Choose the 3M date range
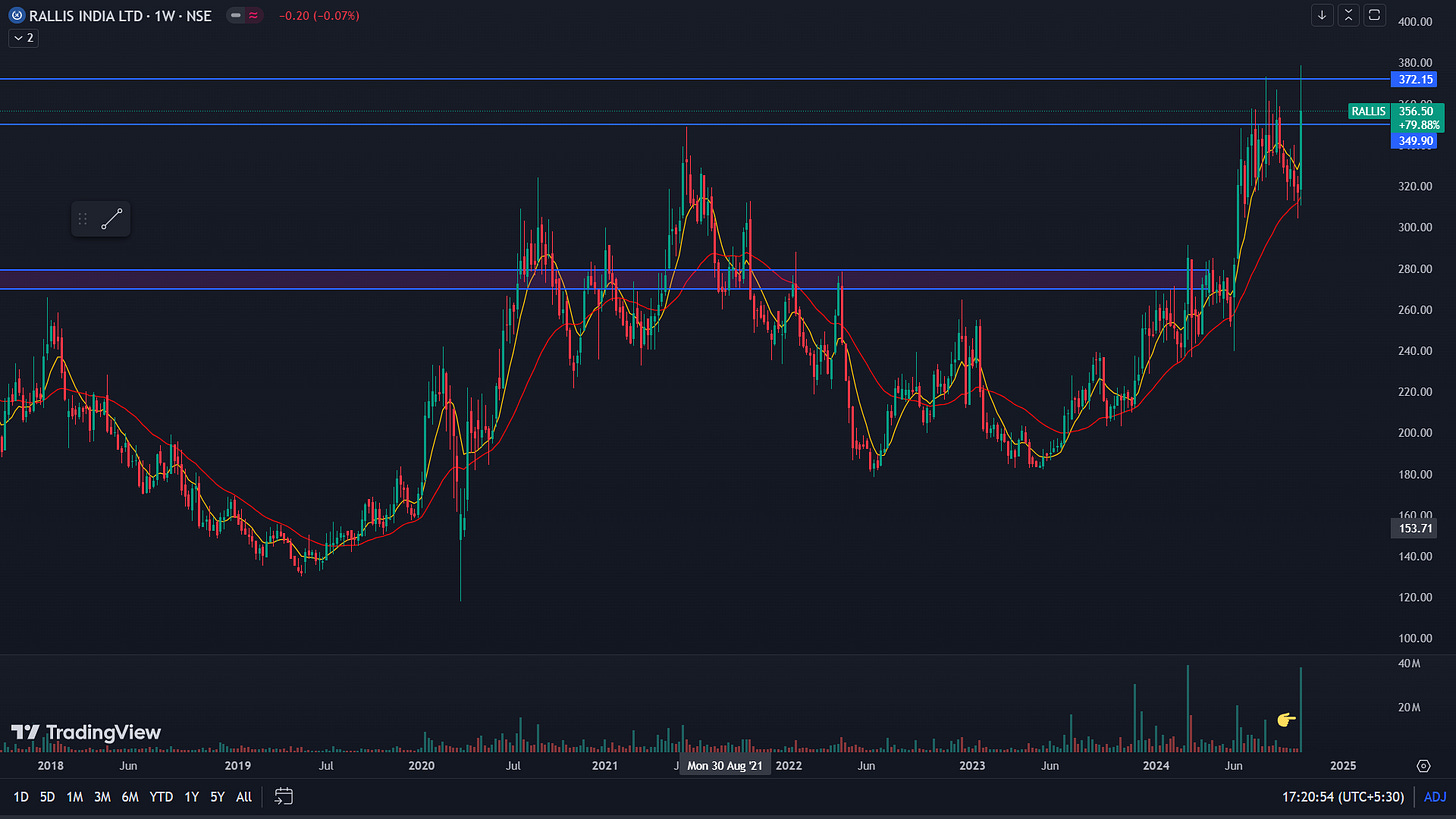 (102, 797)
